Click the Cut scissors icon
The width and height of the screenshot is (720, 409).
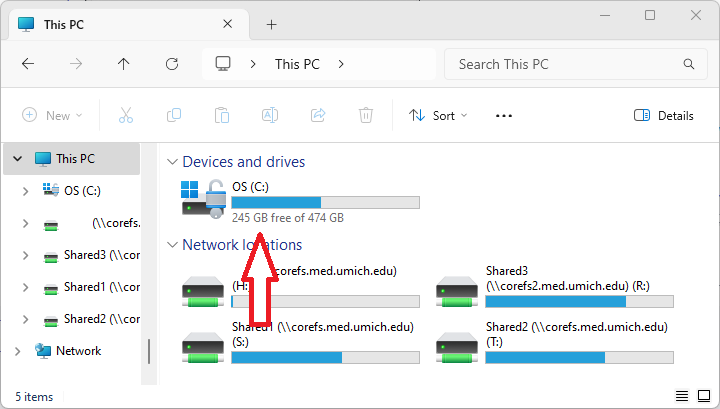point(126,115)
